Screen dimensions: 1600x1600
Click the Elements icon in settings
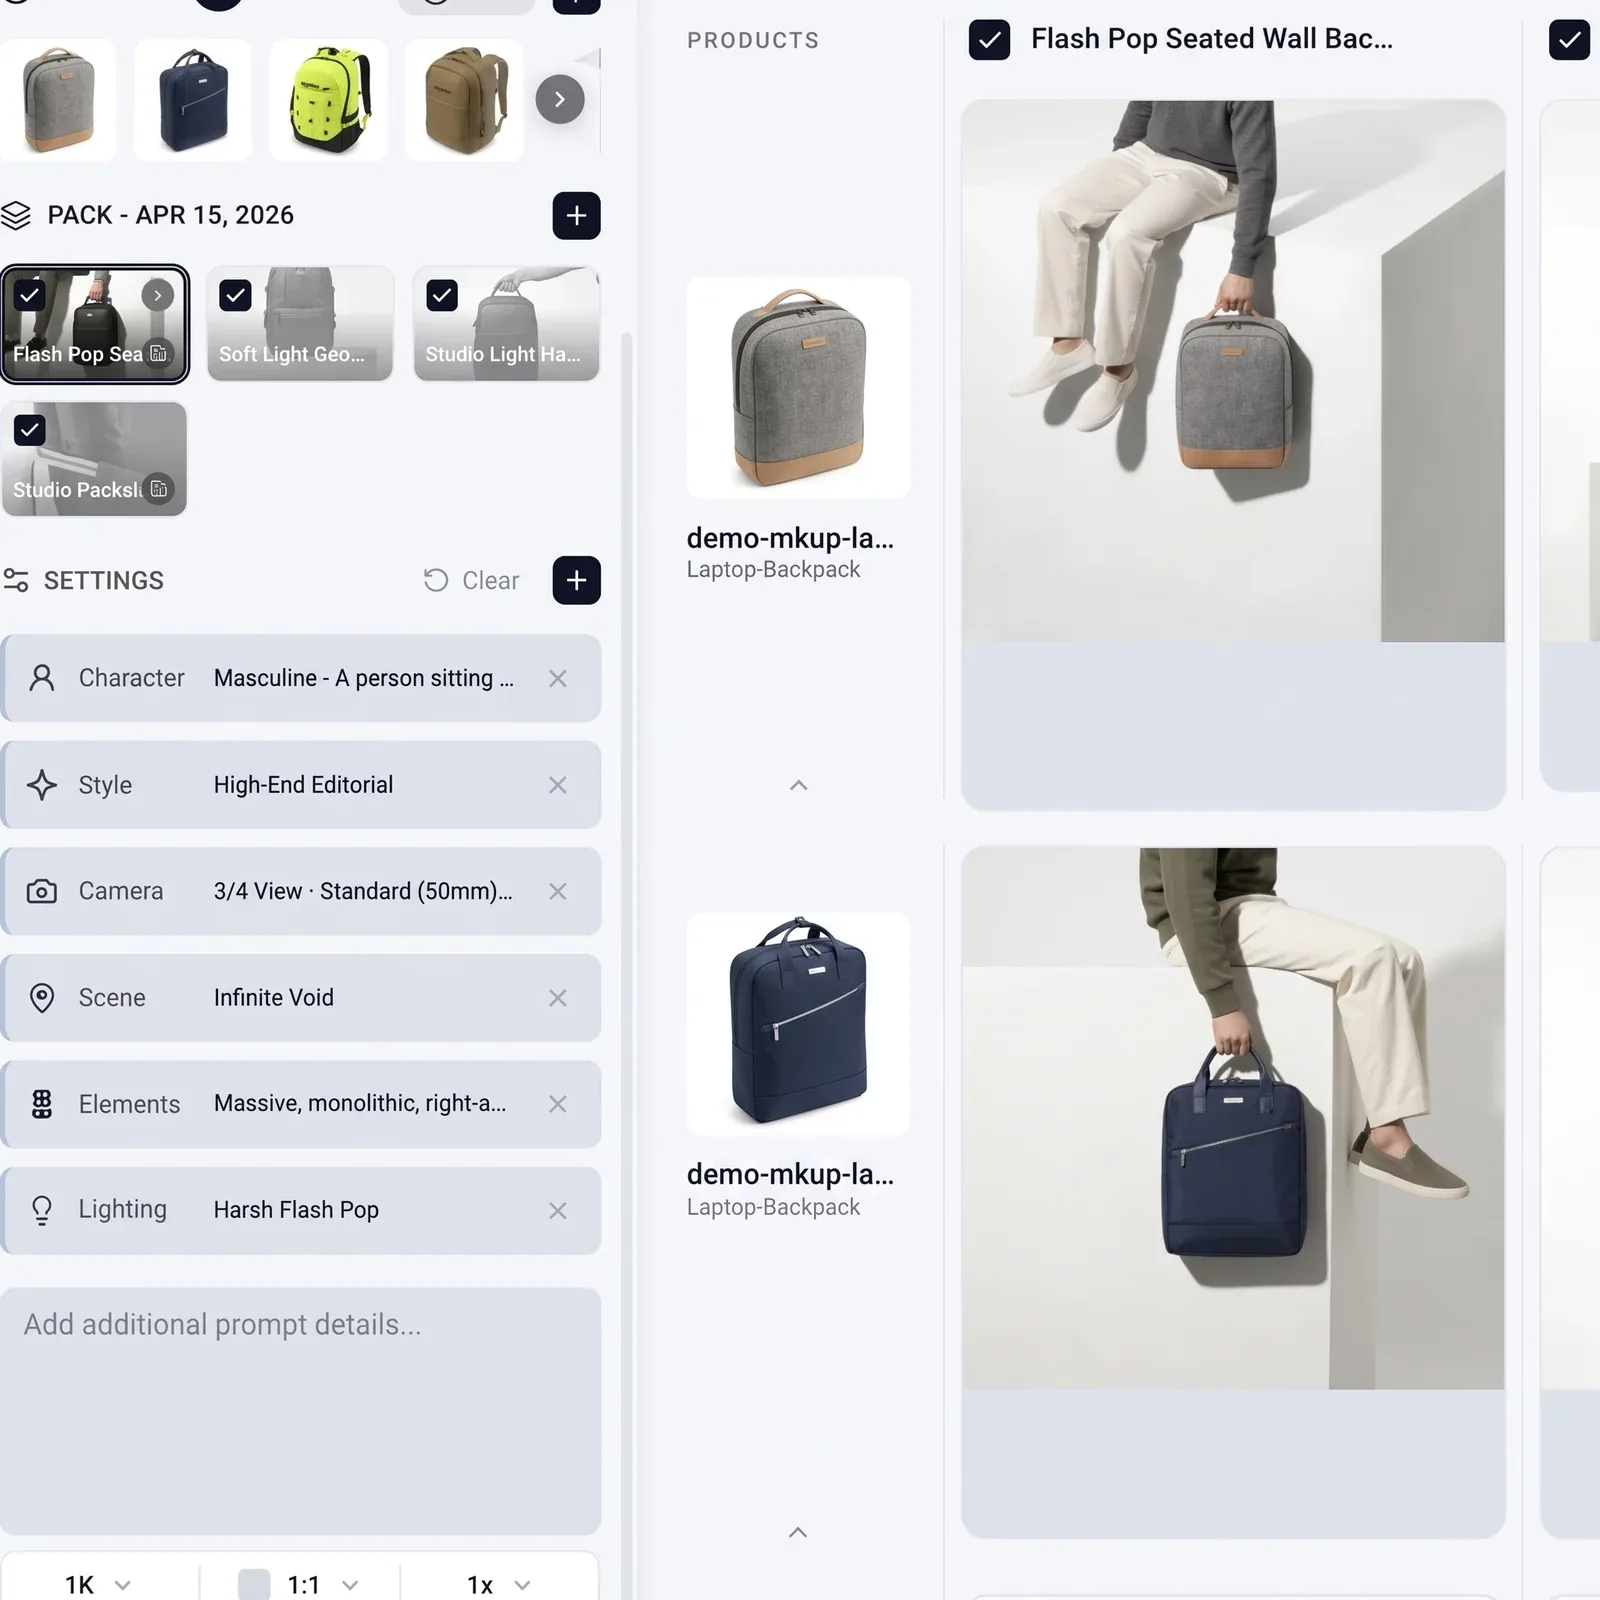coord(42,1104)
